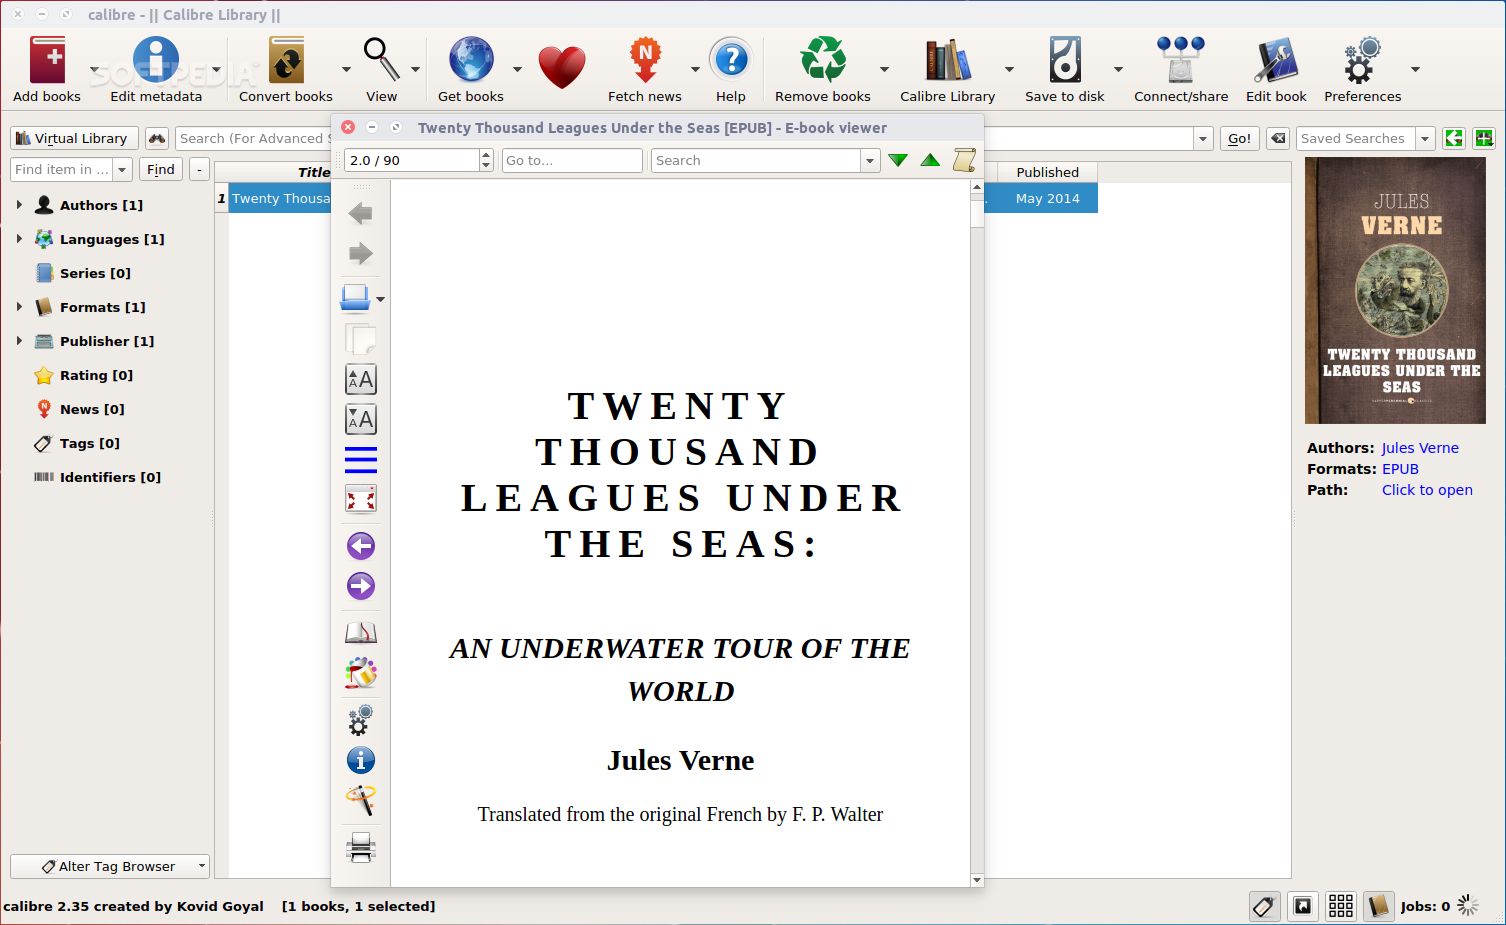Increment the page number spinner

coord(485,155)
